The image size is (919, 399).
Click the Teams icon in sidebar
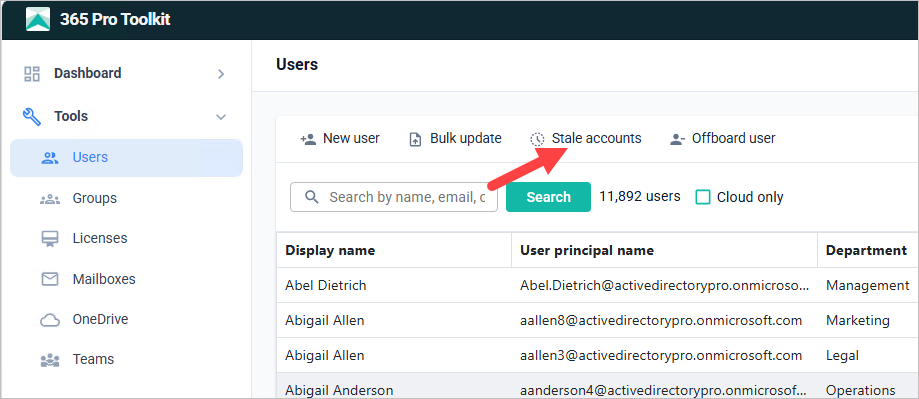click(x=50, y=360)
